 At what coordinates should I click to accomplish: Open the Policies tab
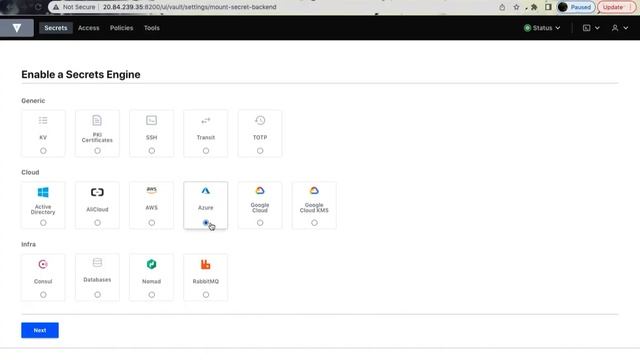pyautogui.click(x=121, y=28)
